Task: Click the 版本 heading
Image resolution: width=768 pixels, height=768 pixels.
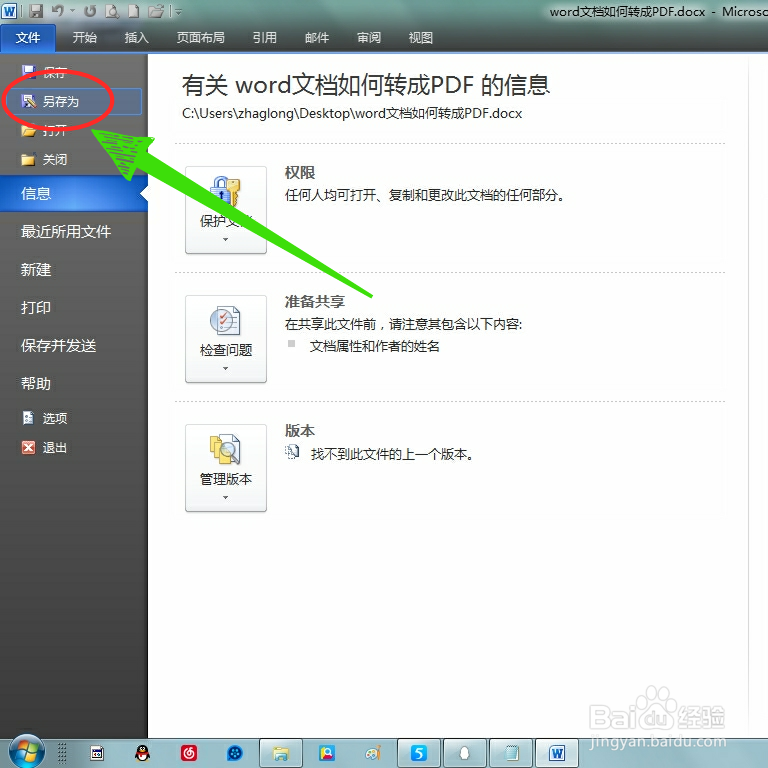Action: (x=300, y=431)
